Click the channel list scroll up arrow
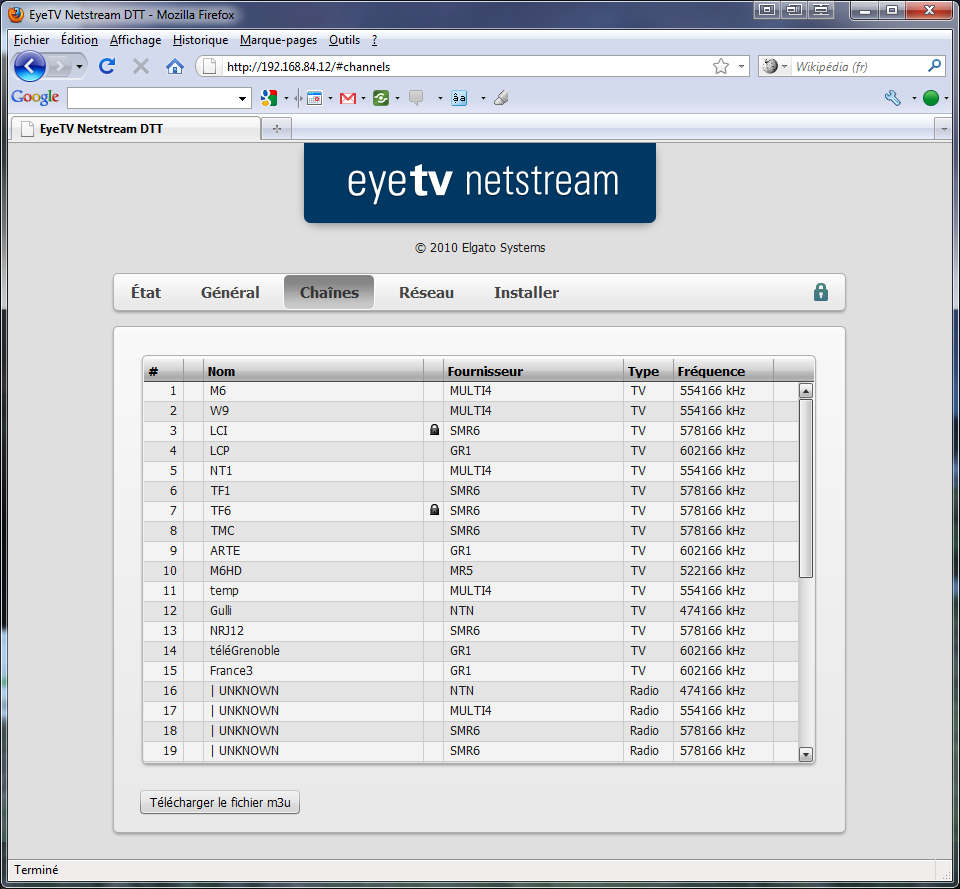Image resolution: width=960 pixels, height=889 pixels. (x=806, y=391)
